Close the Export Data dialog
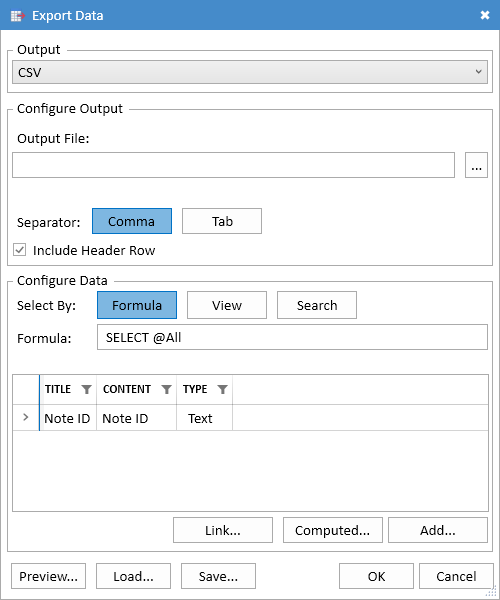500x600 pixels. click(485, 15)
